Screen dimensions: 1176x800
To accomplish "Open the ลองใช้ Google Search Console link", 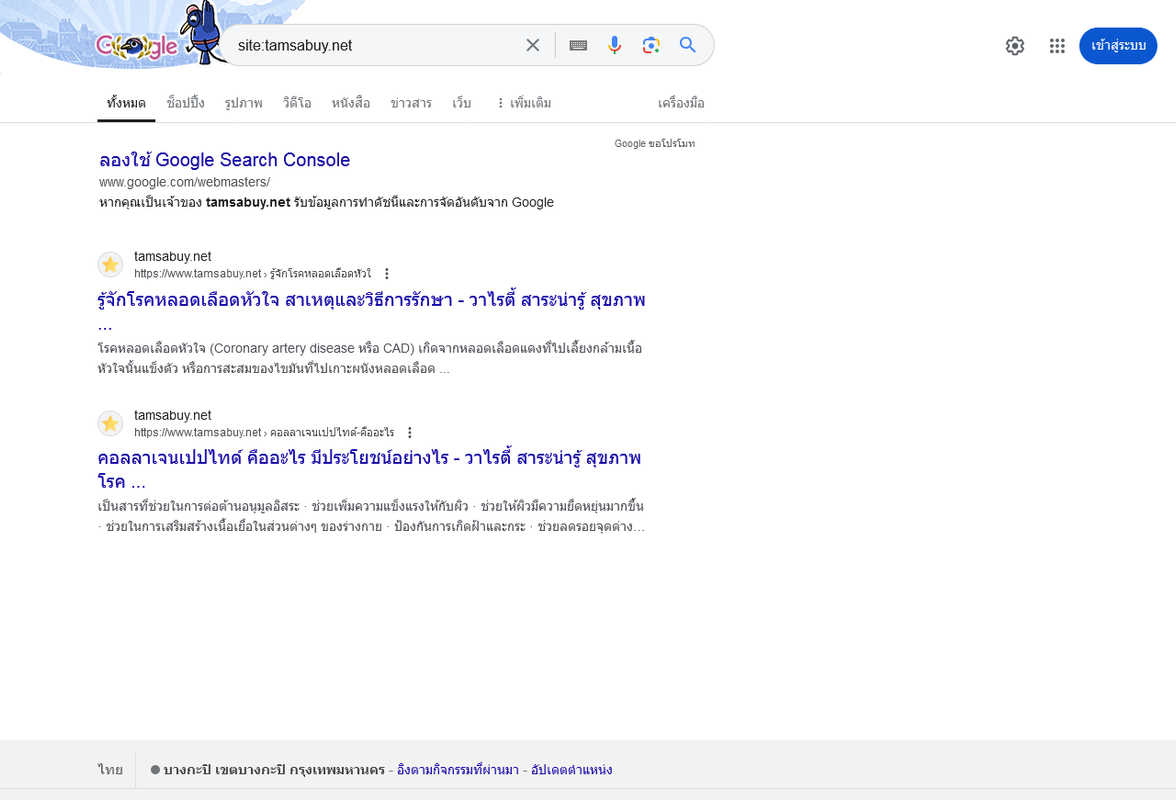I will [x=224, y=160].
